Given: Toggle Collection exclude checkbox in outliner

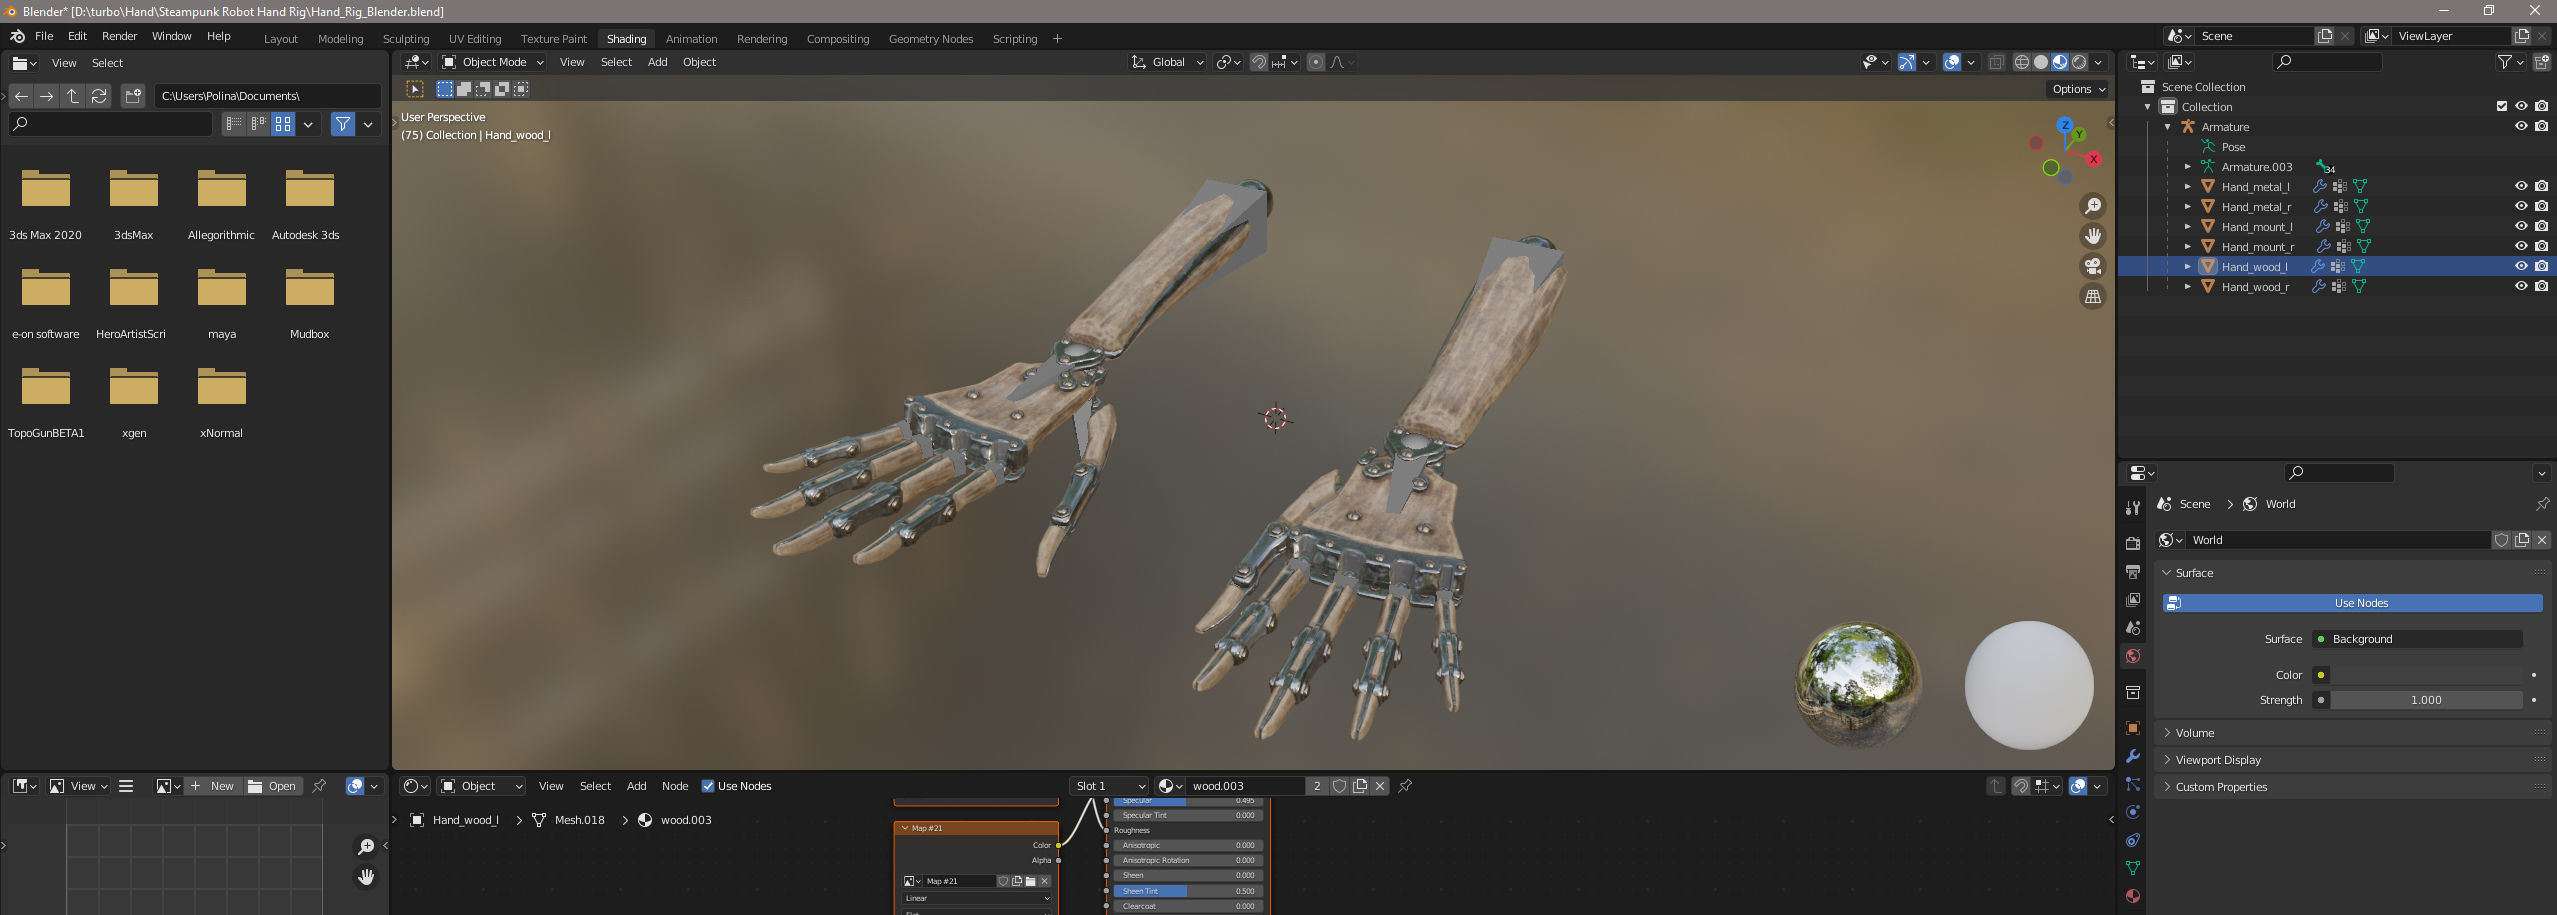Looking at the screenshot, I should click(2502, 106).
